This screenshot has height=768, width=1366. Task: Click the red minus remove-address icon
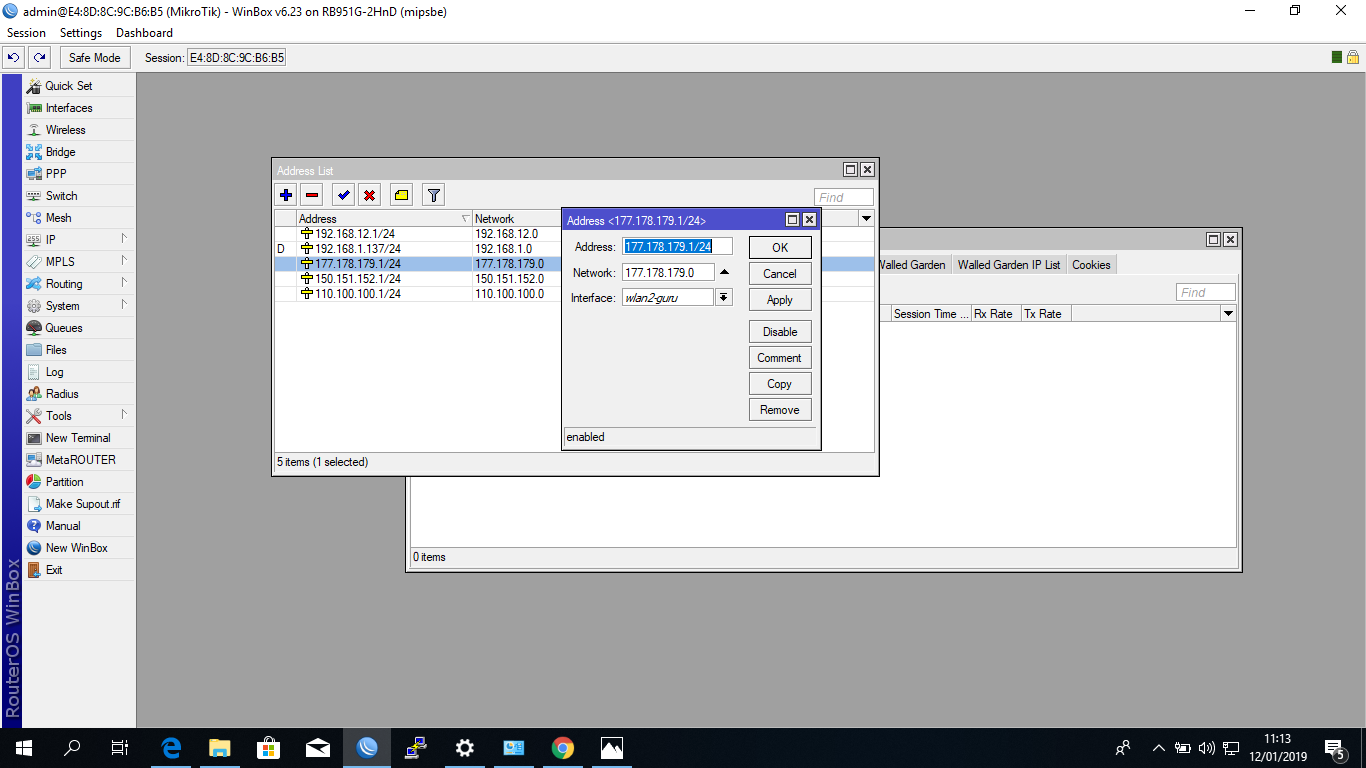(312, 195)
